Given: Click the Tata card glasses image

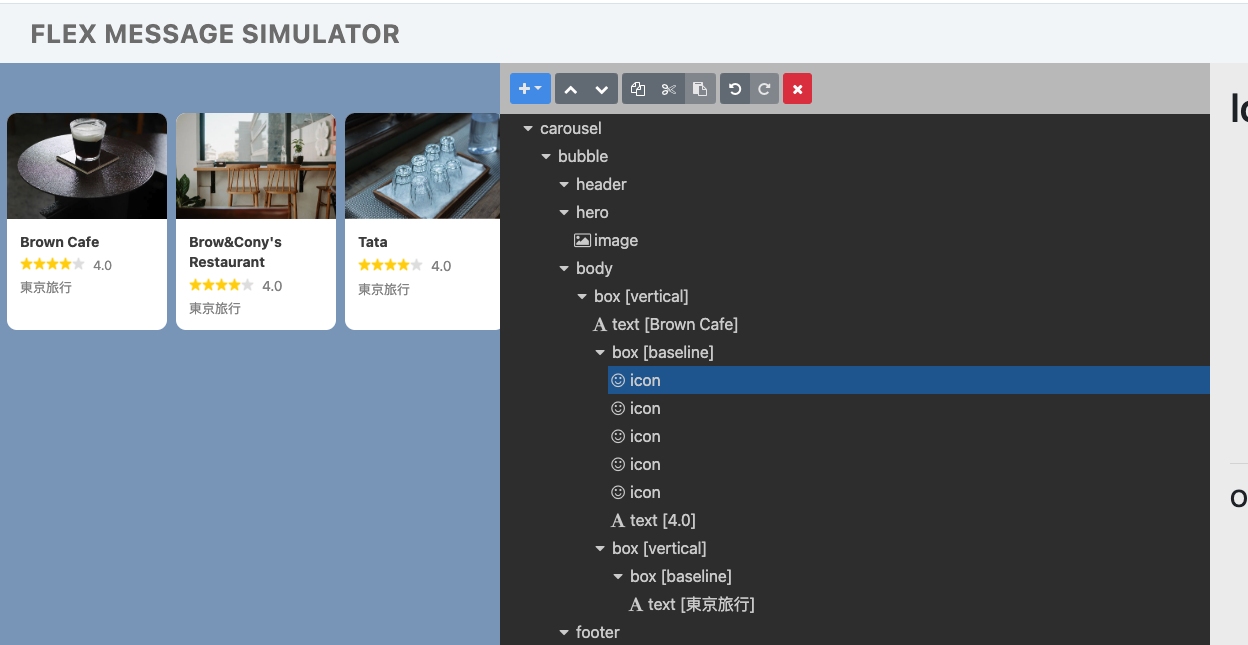Looking at the screenshot, I should coord(422,166).
